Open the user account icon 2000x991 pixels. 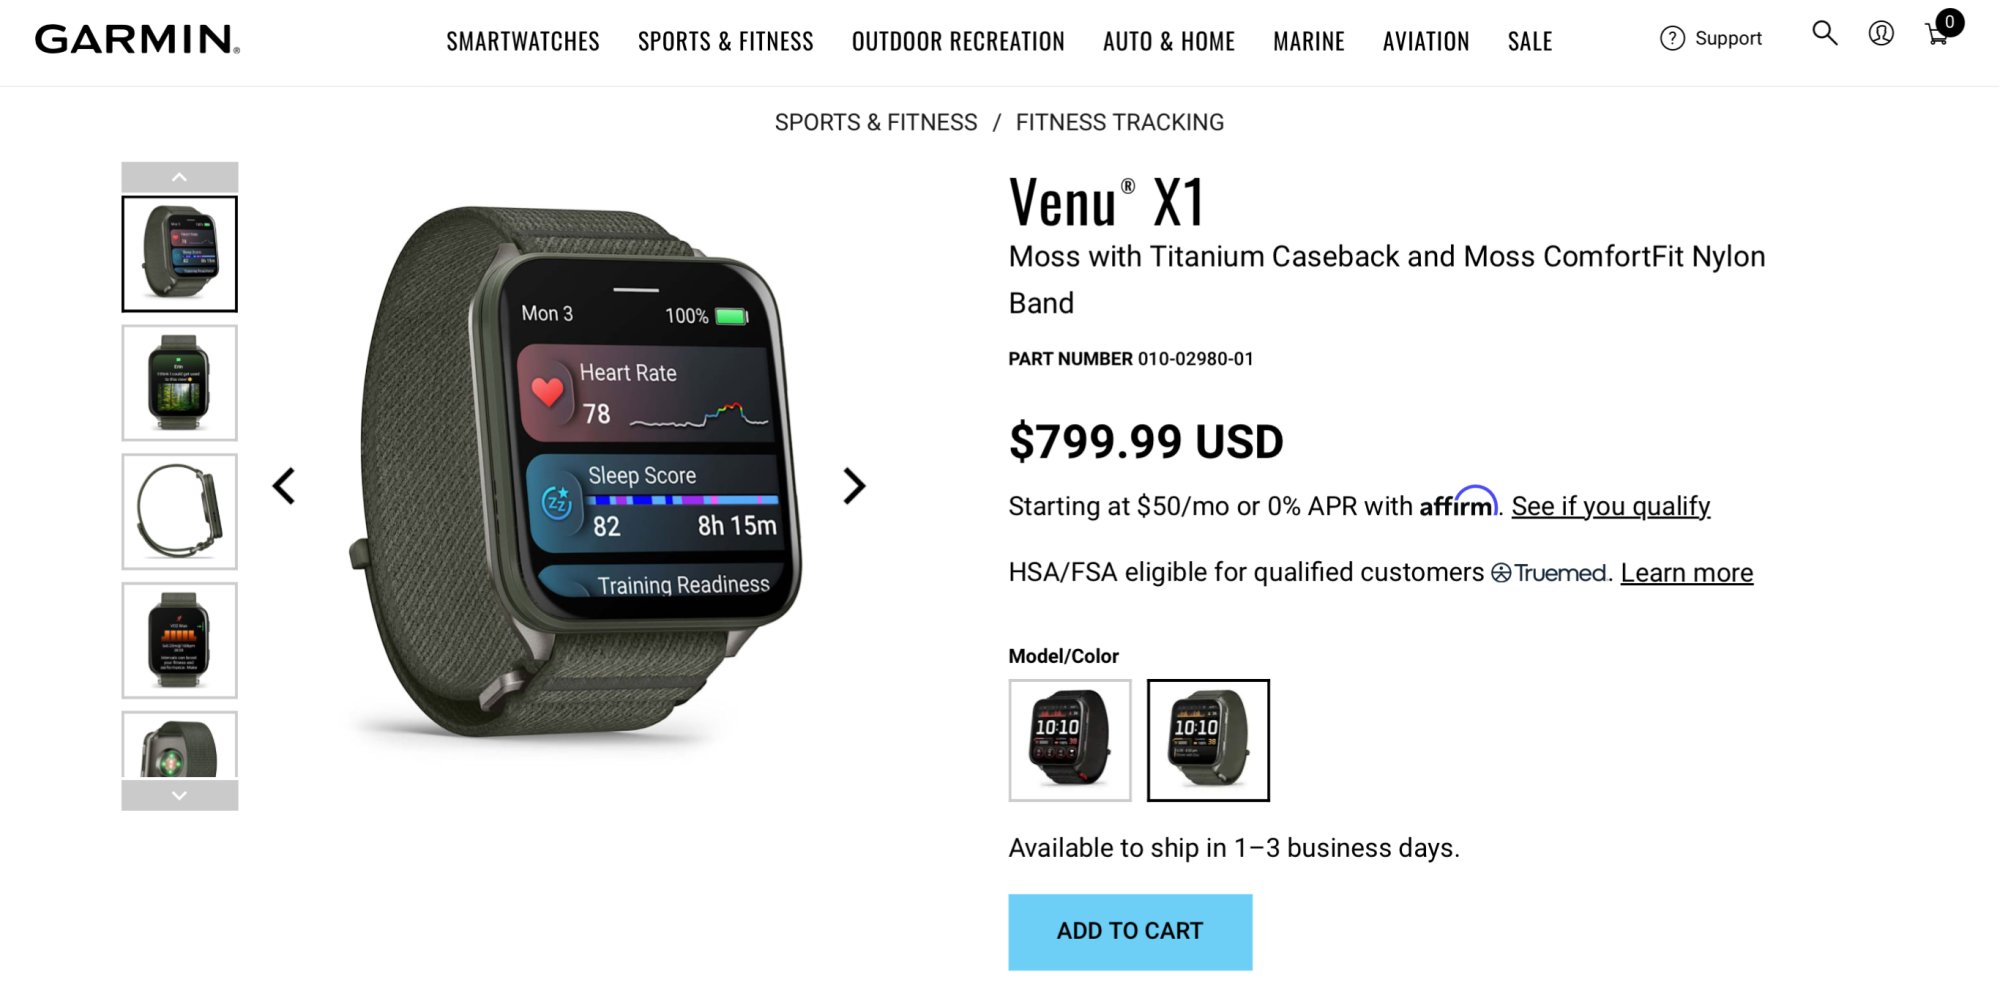[1881, 34]
